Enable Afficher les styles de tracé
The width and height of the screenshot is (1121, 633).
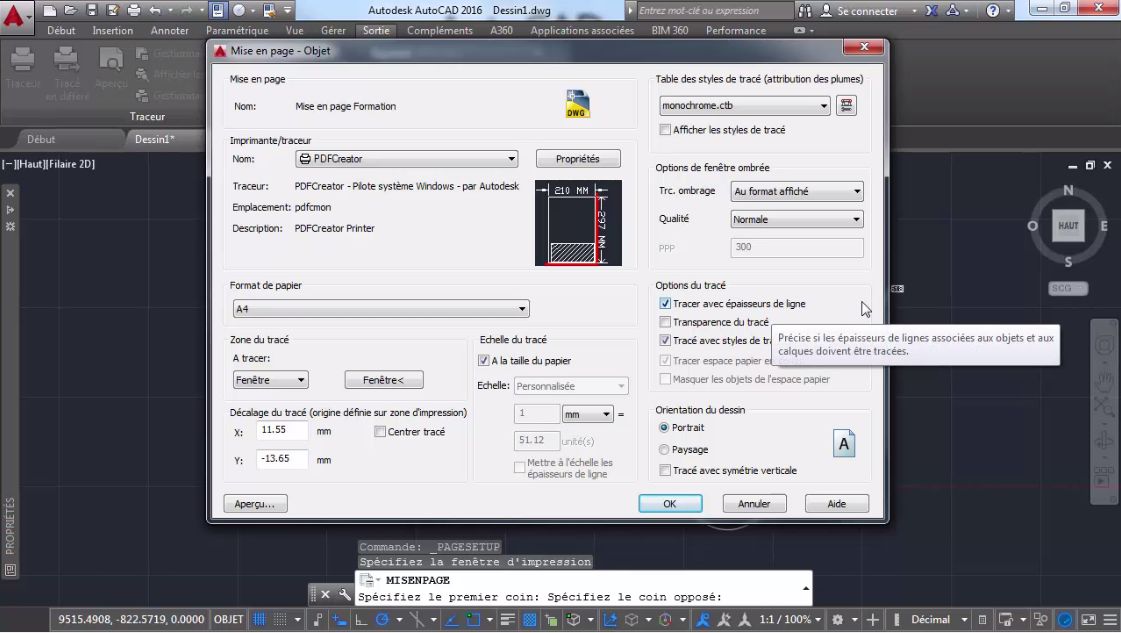click(665, 130)
